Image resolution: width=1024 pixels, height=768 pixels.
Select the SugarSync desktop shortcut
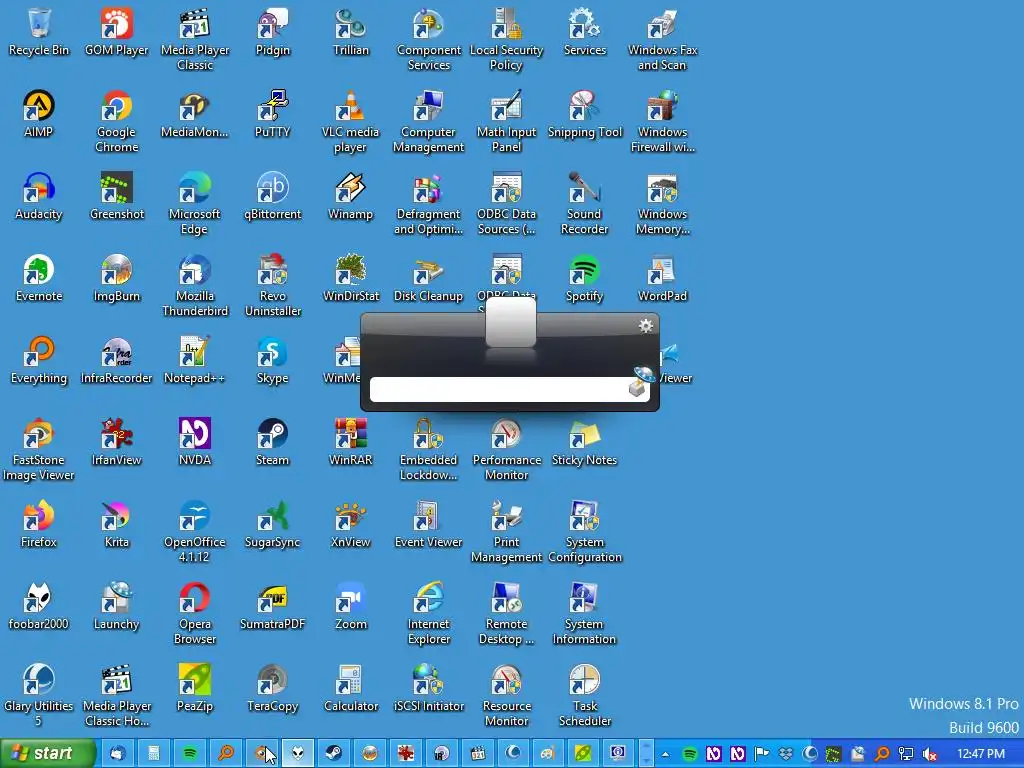(x=273, y=524)
